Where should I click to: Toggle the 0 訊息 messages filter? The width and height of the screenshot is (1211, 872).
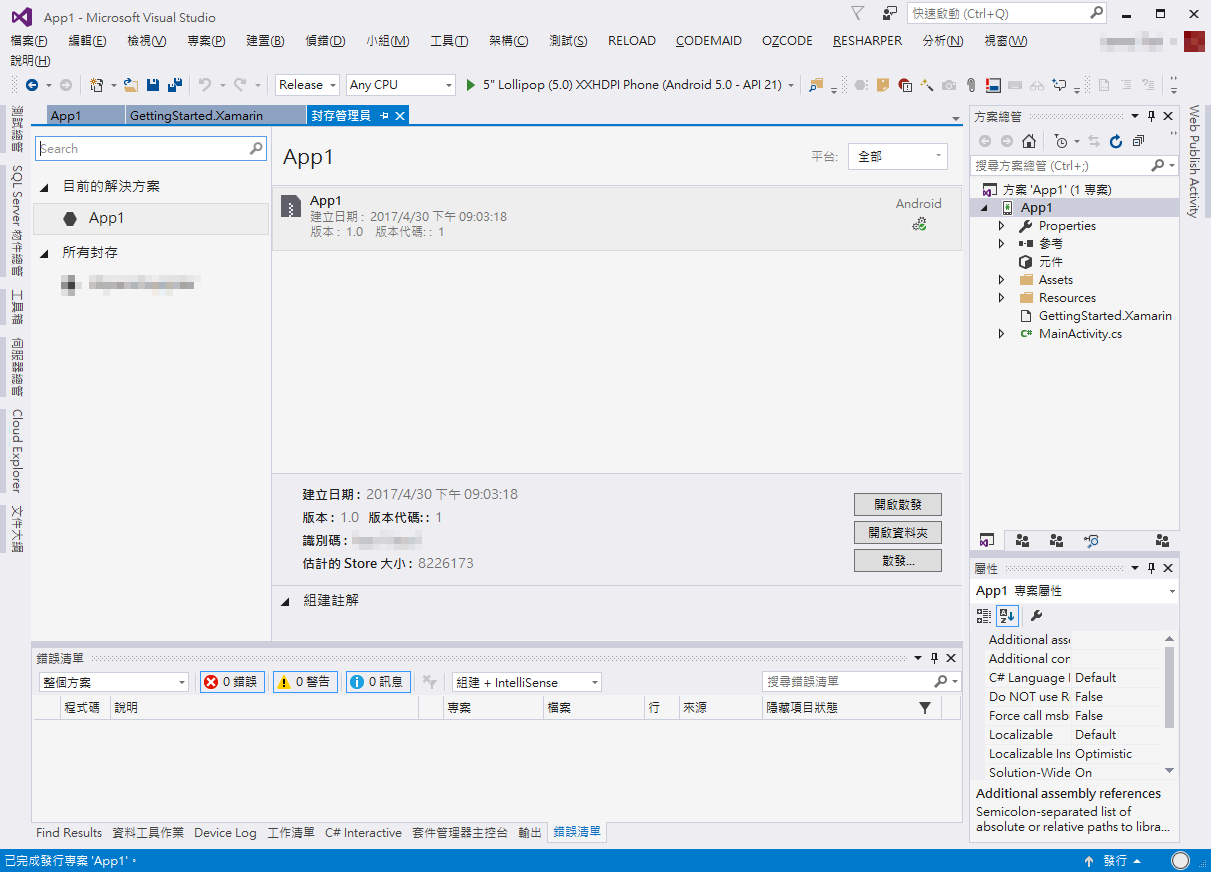tap(378, 682)
